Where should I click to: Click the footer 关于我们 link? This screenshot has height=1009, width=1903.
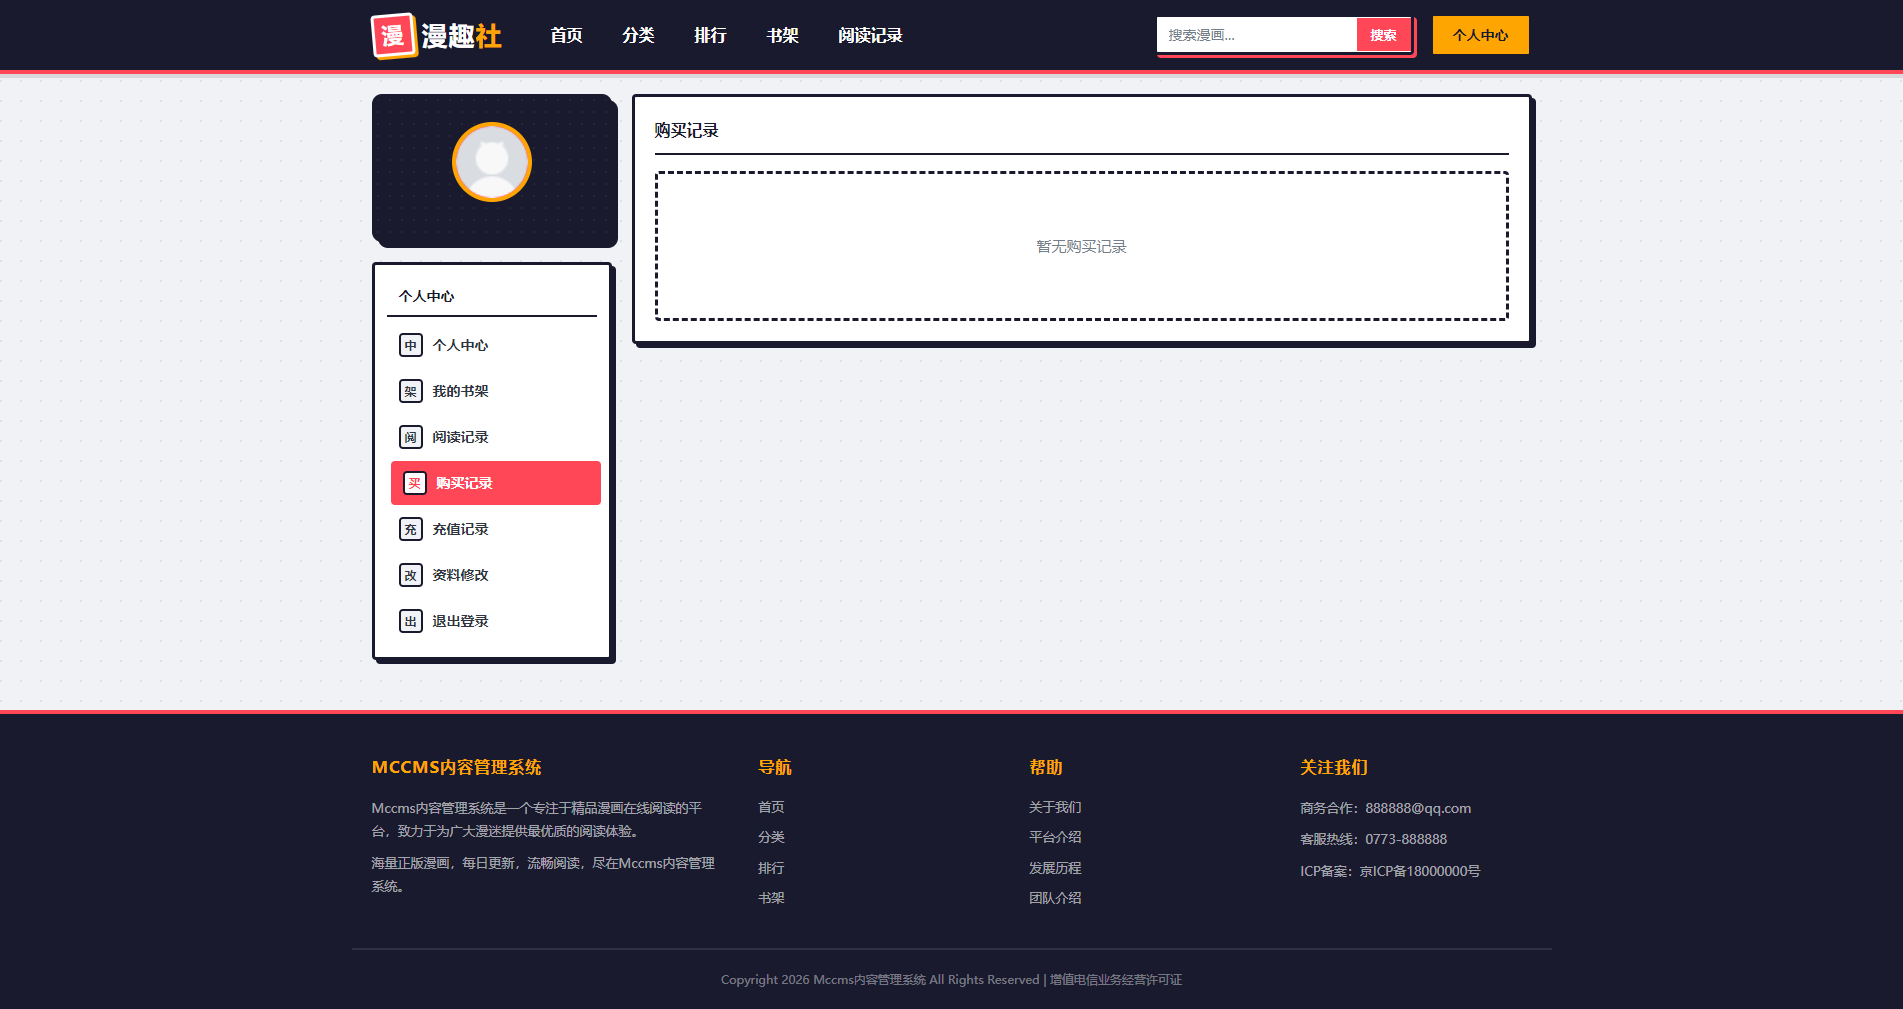1055,807
